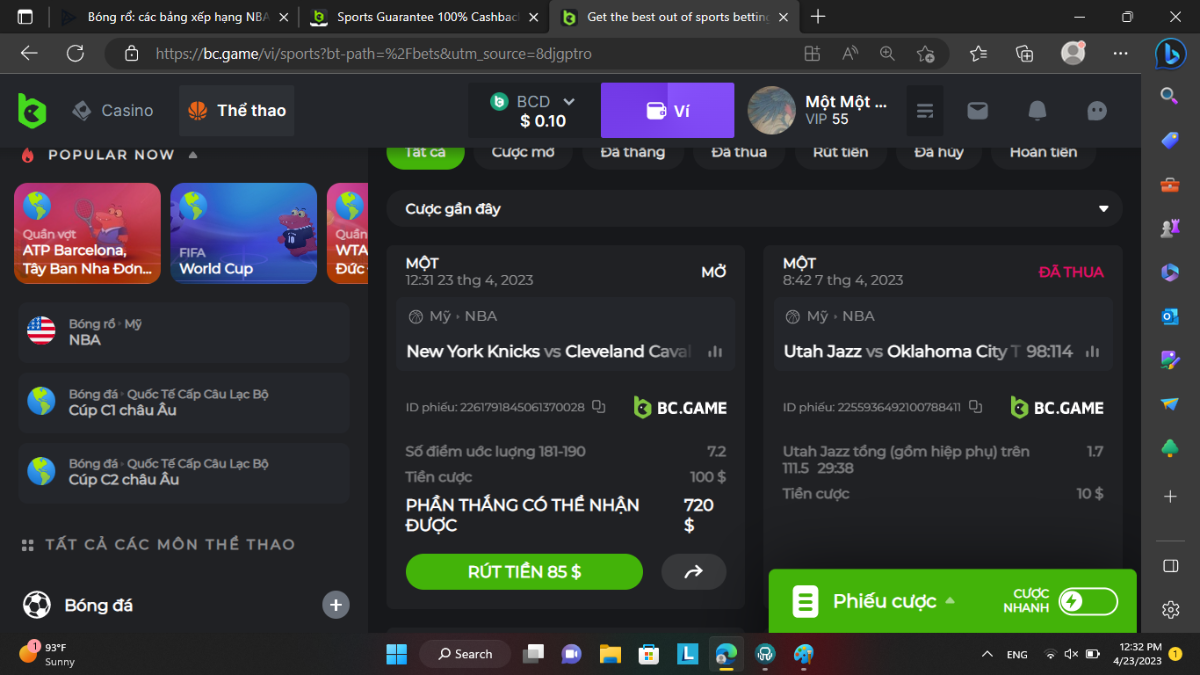Click the Rút tiền 85 $ button

pos(524,572)
